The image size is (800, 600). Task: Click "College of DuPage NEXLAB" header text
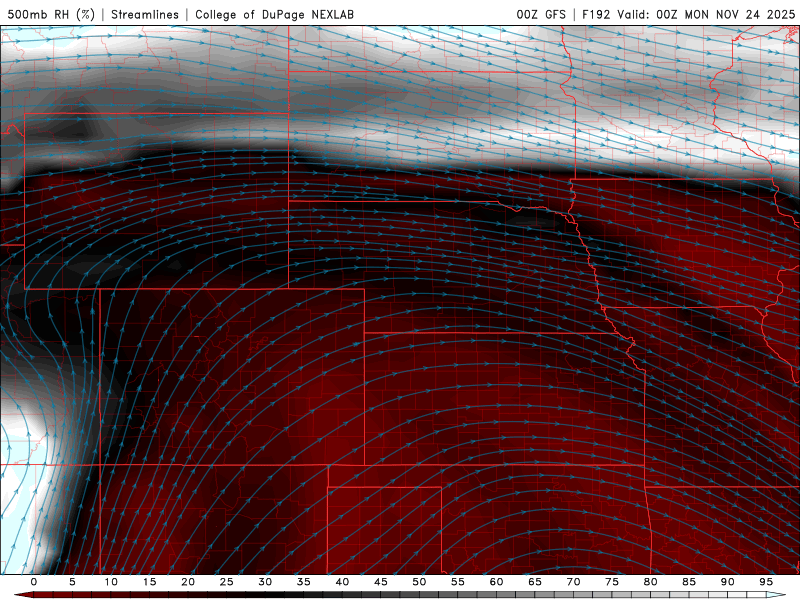pos(274,14)
